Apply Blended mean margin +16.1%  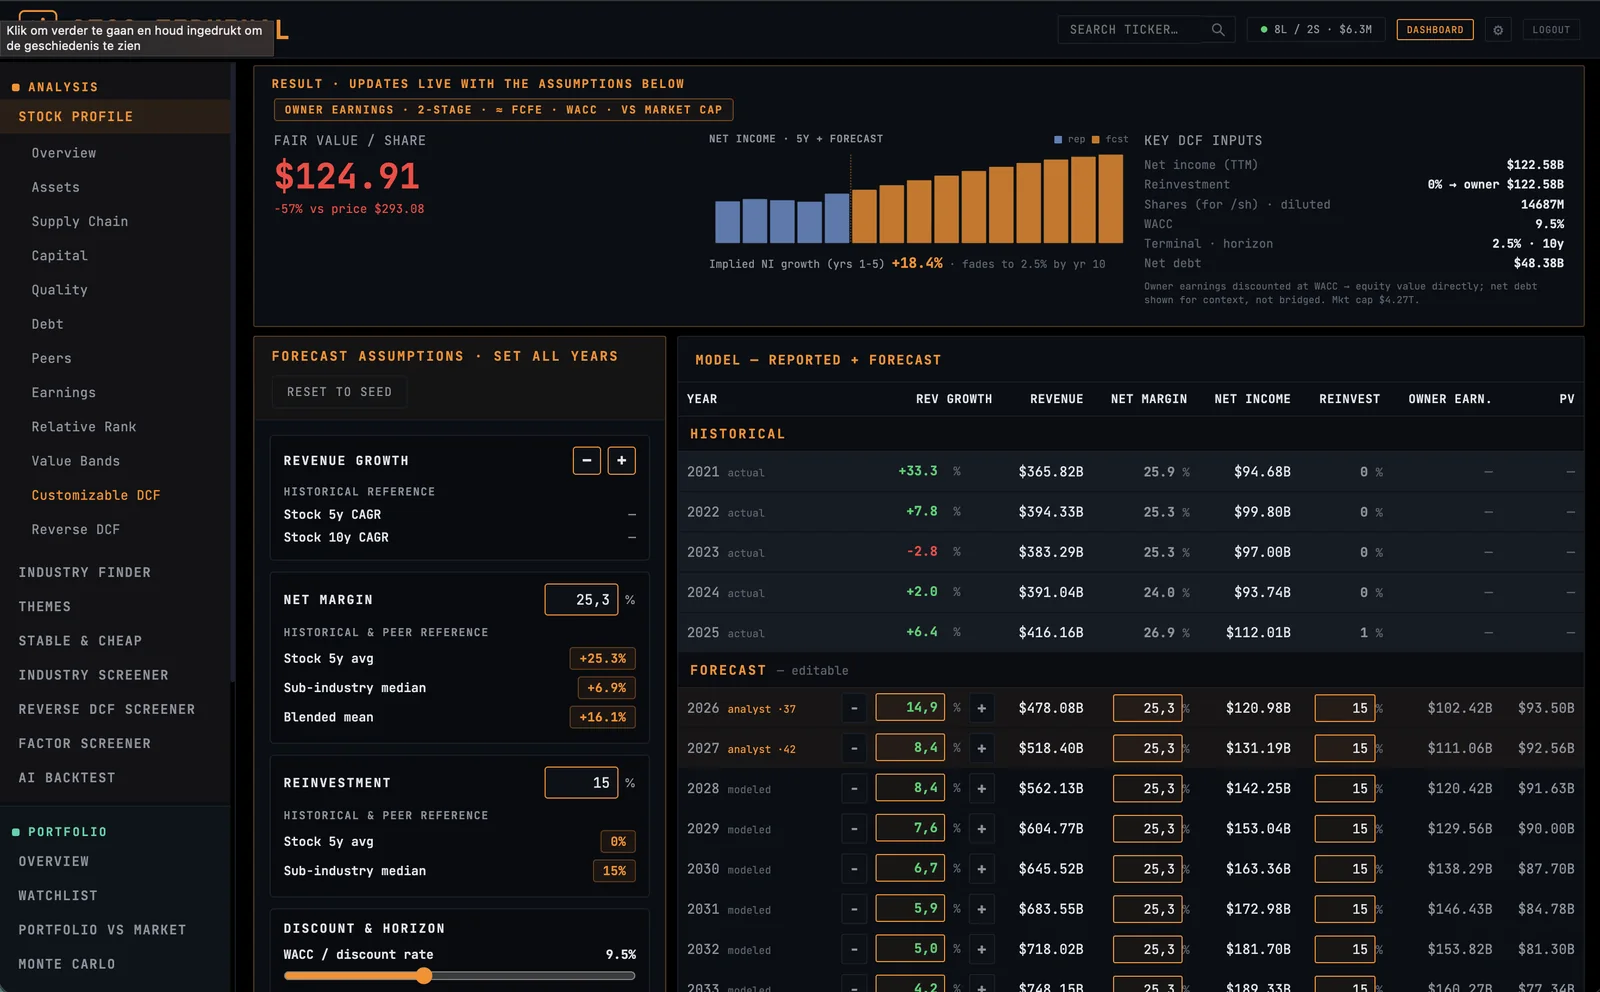[x=602, y=717]
